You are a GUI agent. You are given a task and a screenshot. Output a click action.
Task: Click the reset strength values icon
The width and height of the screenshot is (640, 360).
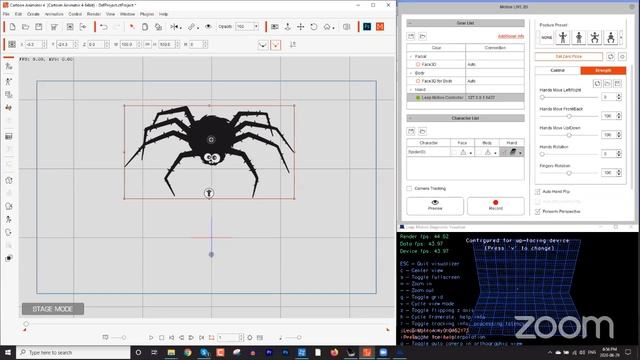coord(597,83)
